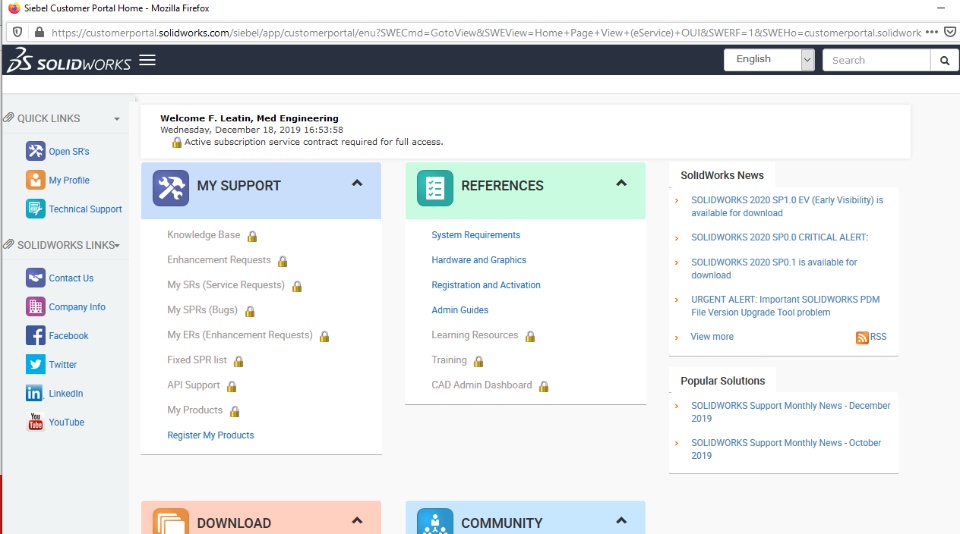Viewport: 960px width, 534px height.
Task: Click the lock icon beside Fixed SPR list
Action: point(239,361)
